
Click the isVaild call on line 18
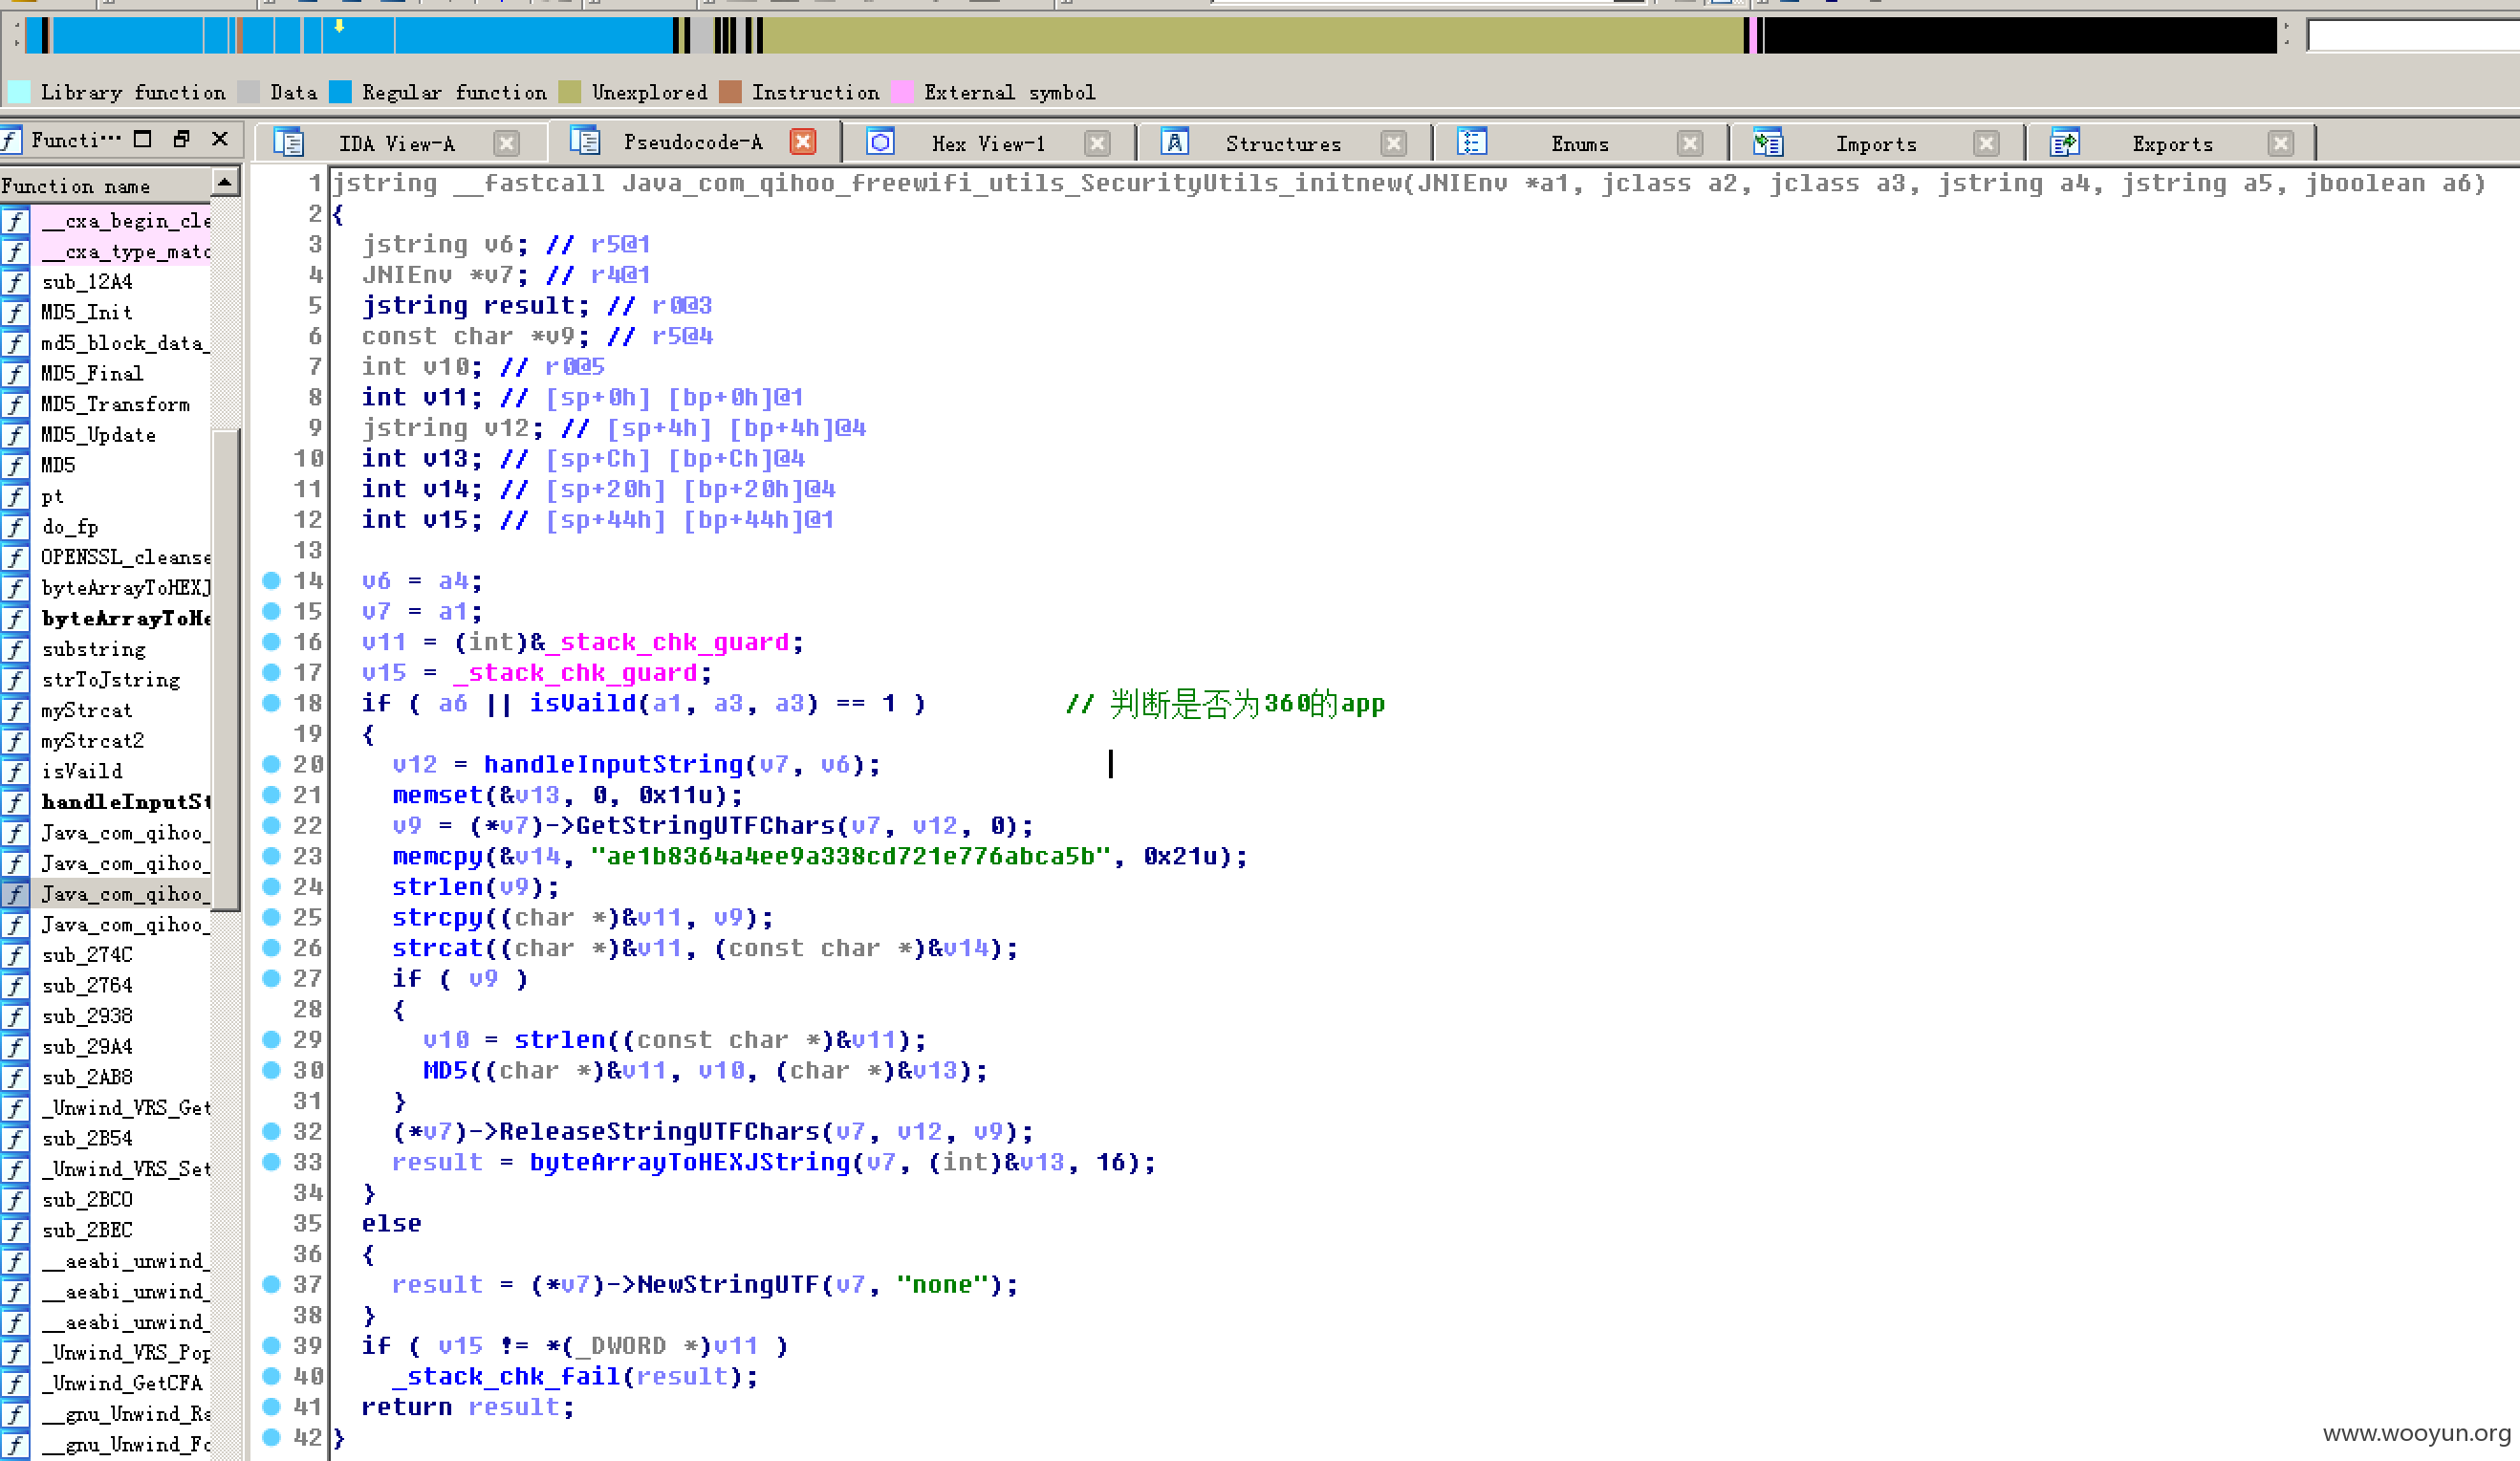[x=582, y=703]
